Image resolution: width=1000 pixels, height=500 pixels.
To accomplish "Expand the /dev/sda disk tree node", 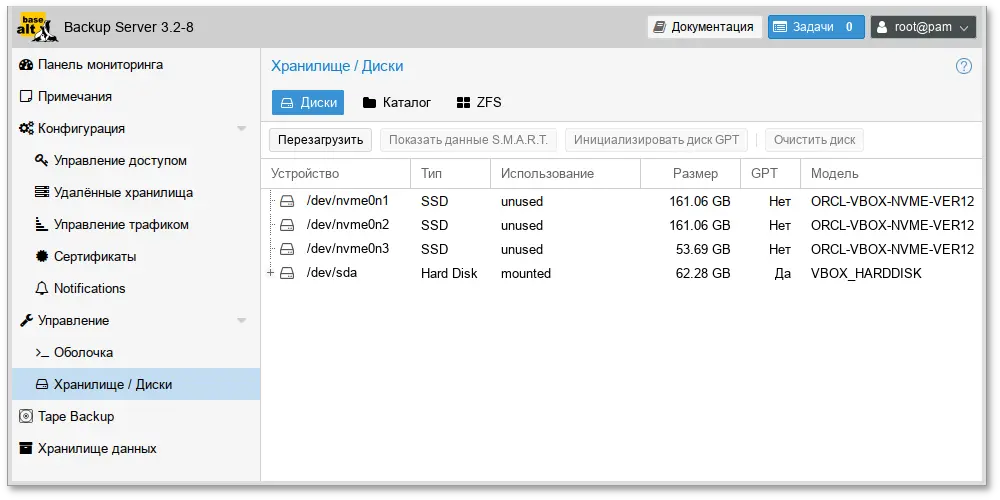I will click(271, 273).
